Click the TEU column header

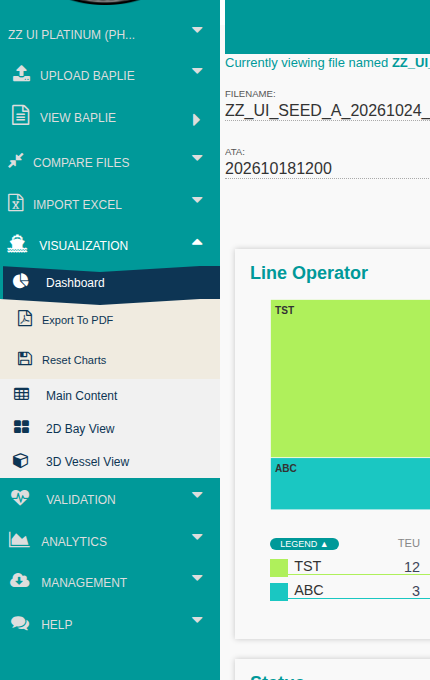point(409,543)
